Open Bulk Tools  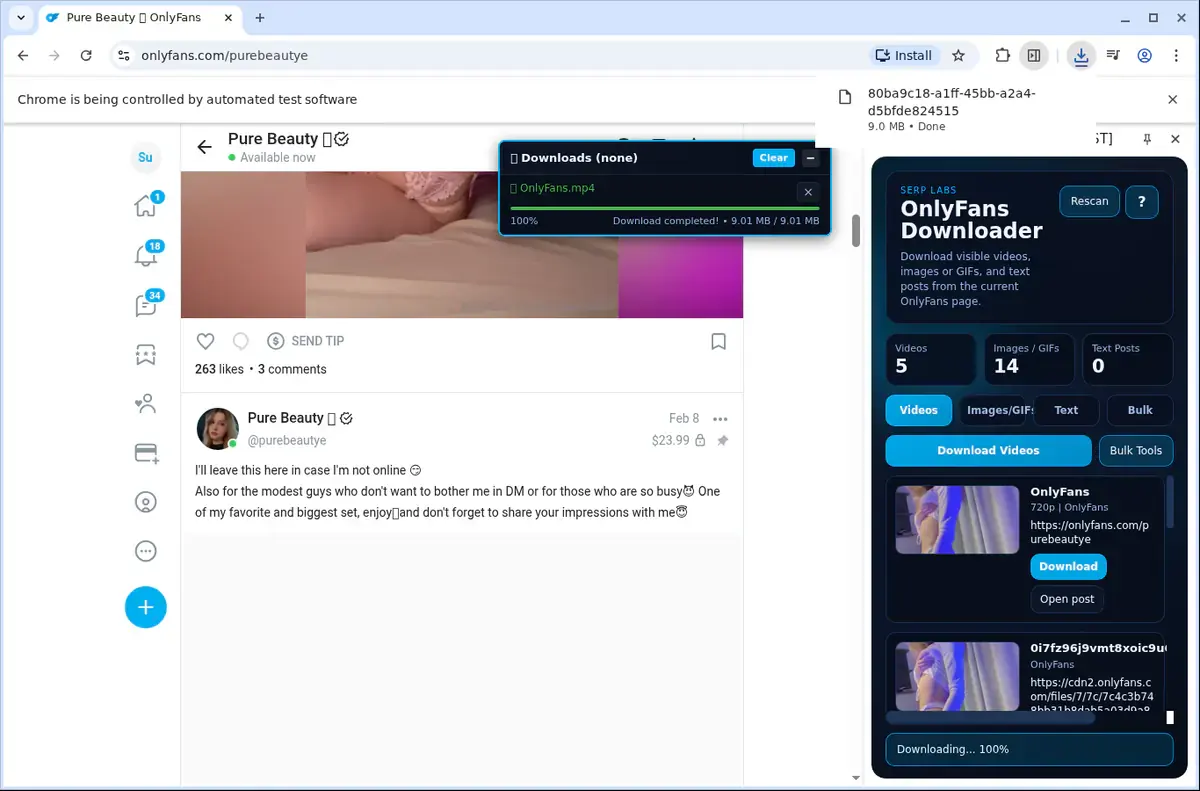tap(1136, 451)
